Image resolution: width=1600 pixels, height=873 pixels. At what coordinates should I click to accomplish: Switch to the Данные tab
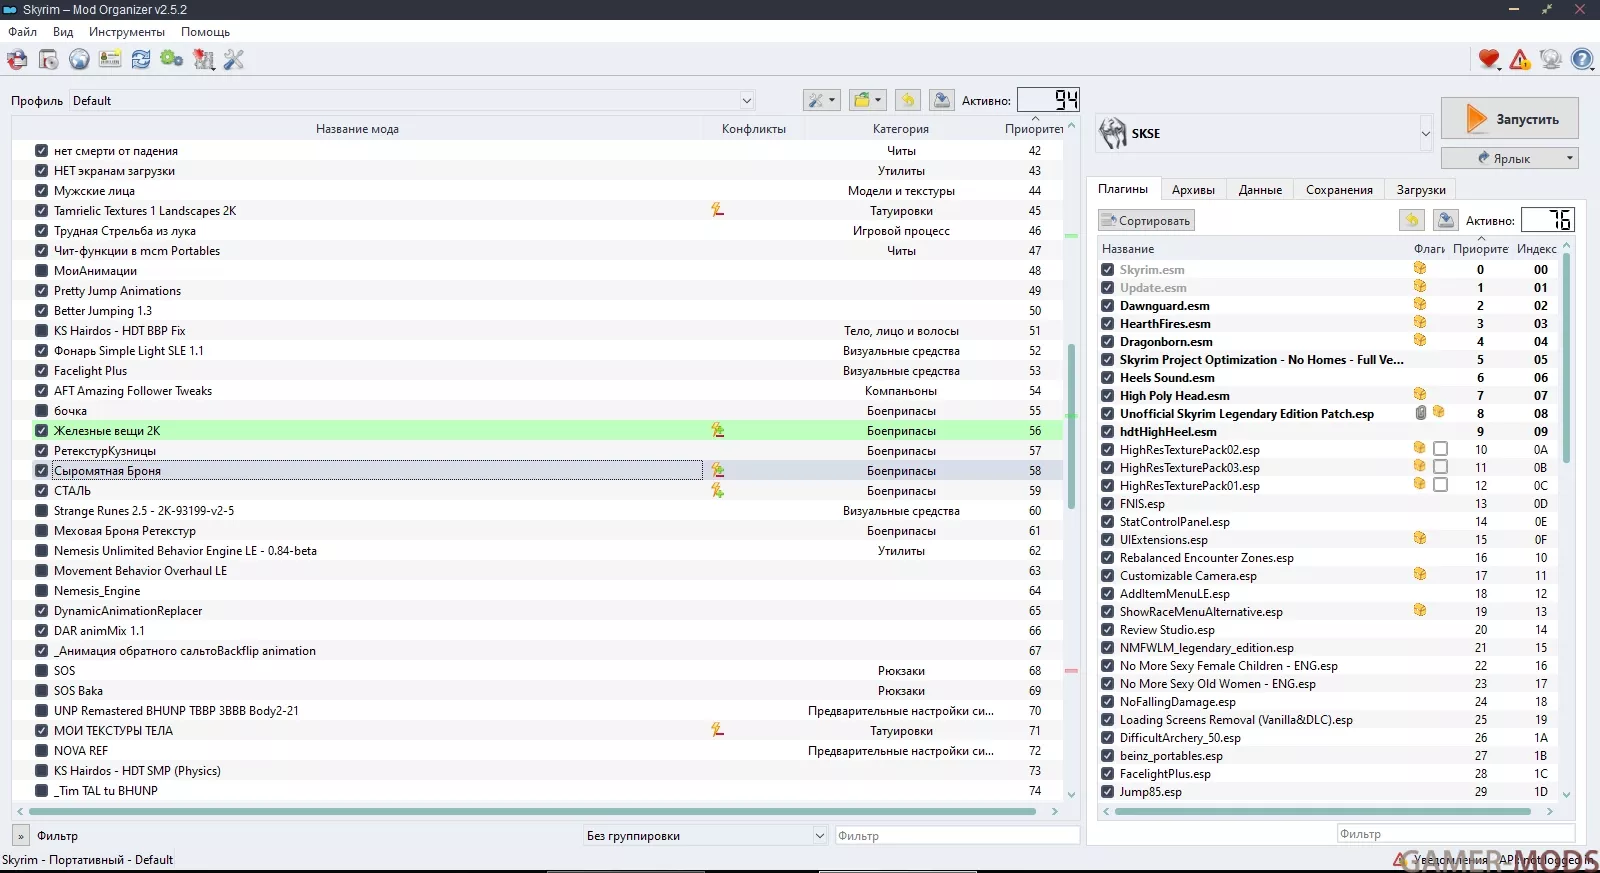click(x=1260, y=190)
